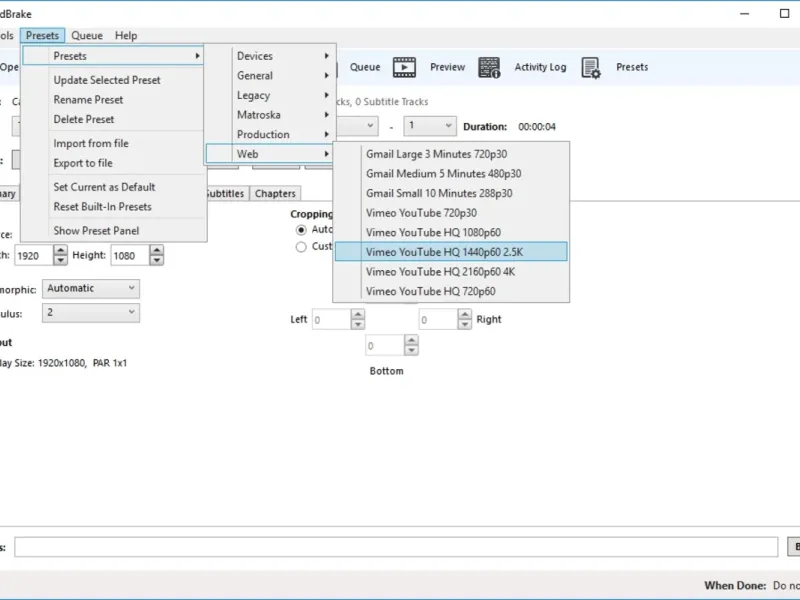Open the chapter end dropdown showing 1
Viewport: 800px width, 600px height.
point(430,126)
